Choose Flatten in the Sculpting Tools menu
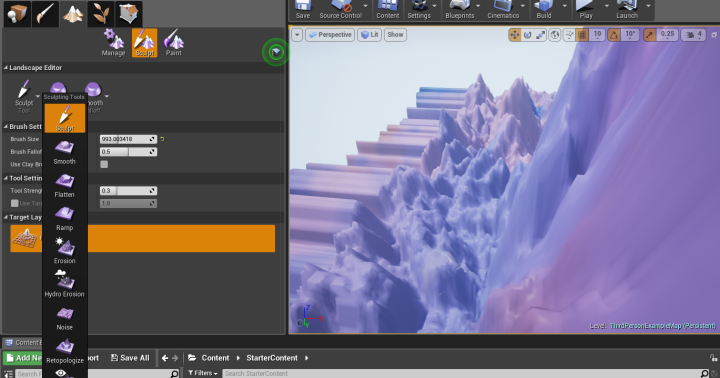 [x=64, y=185]
